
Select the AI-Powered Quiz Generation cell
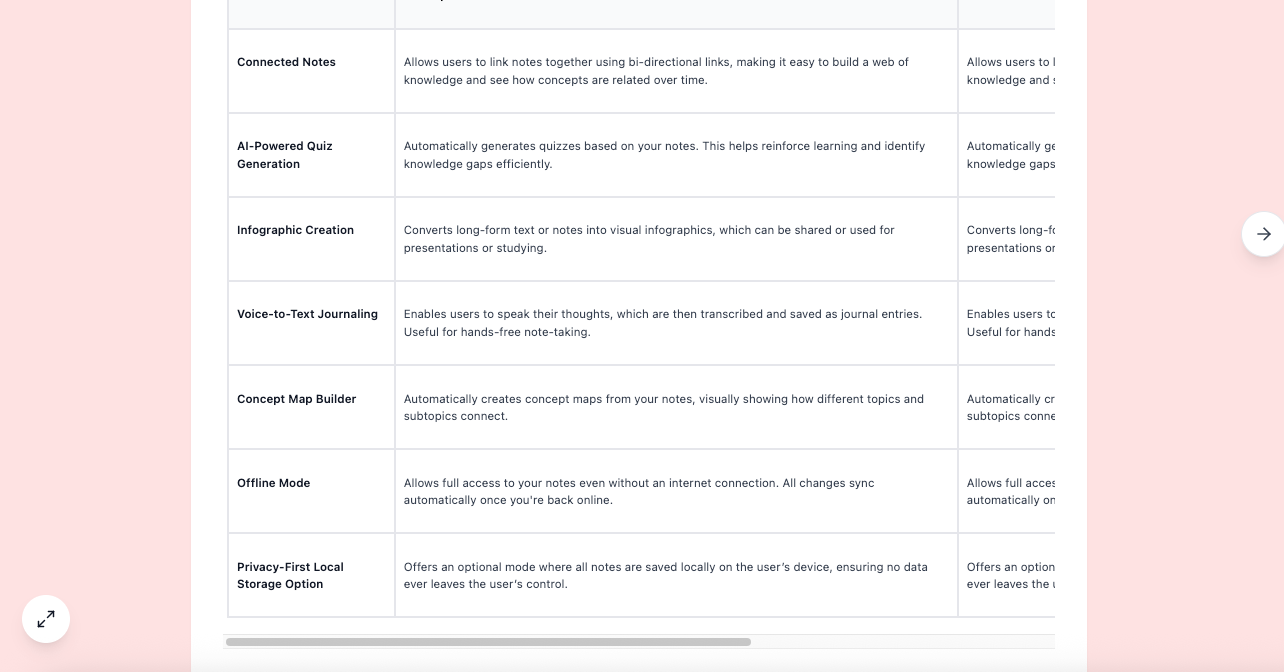[x=311, y=155]
